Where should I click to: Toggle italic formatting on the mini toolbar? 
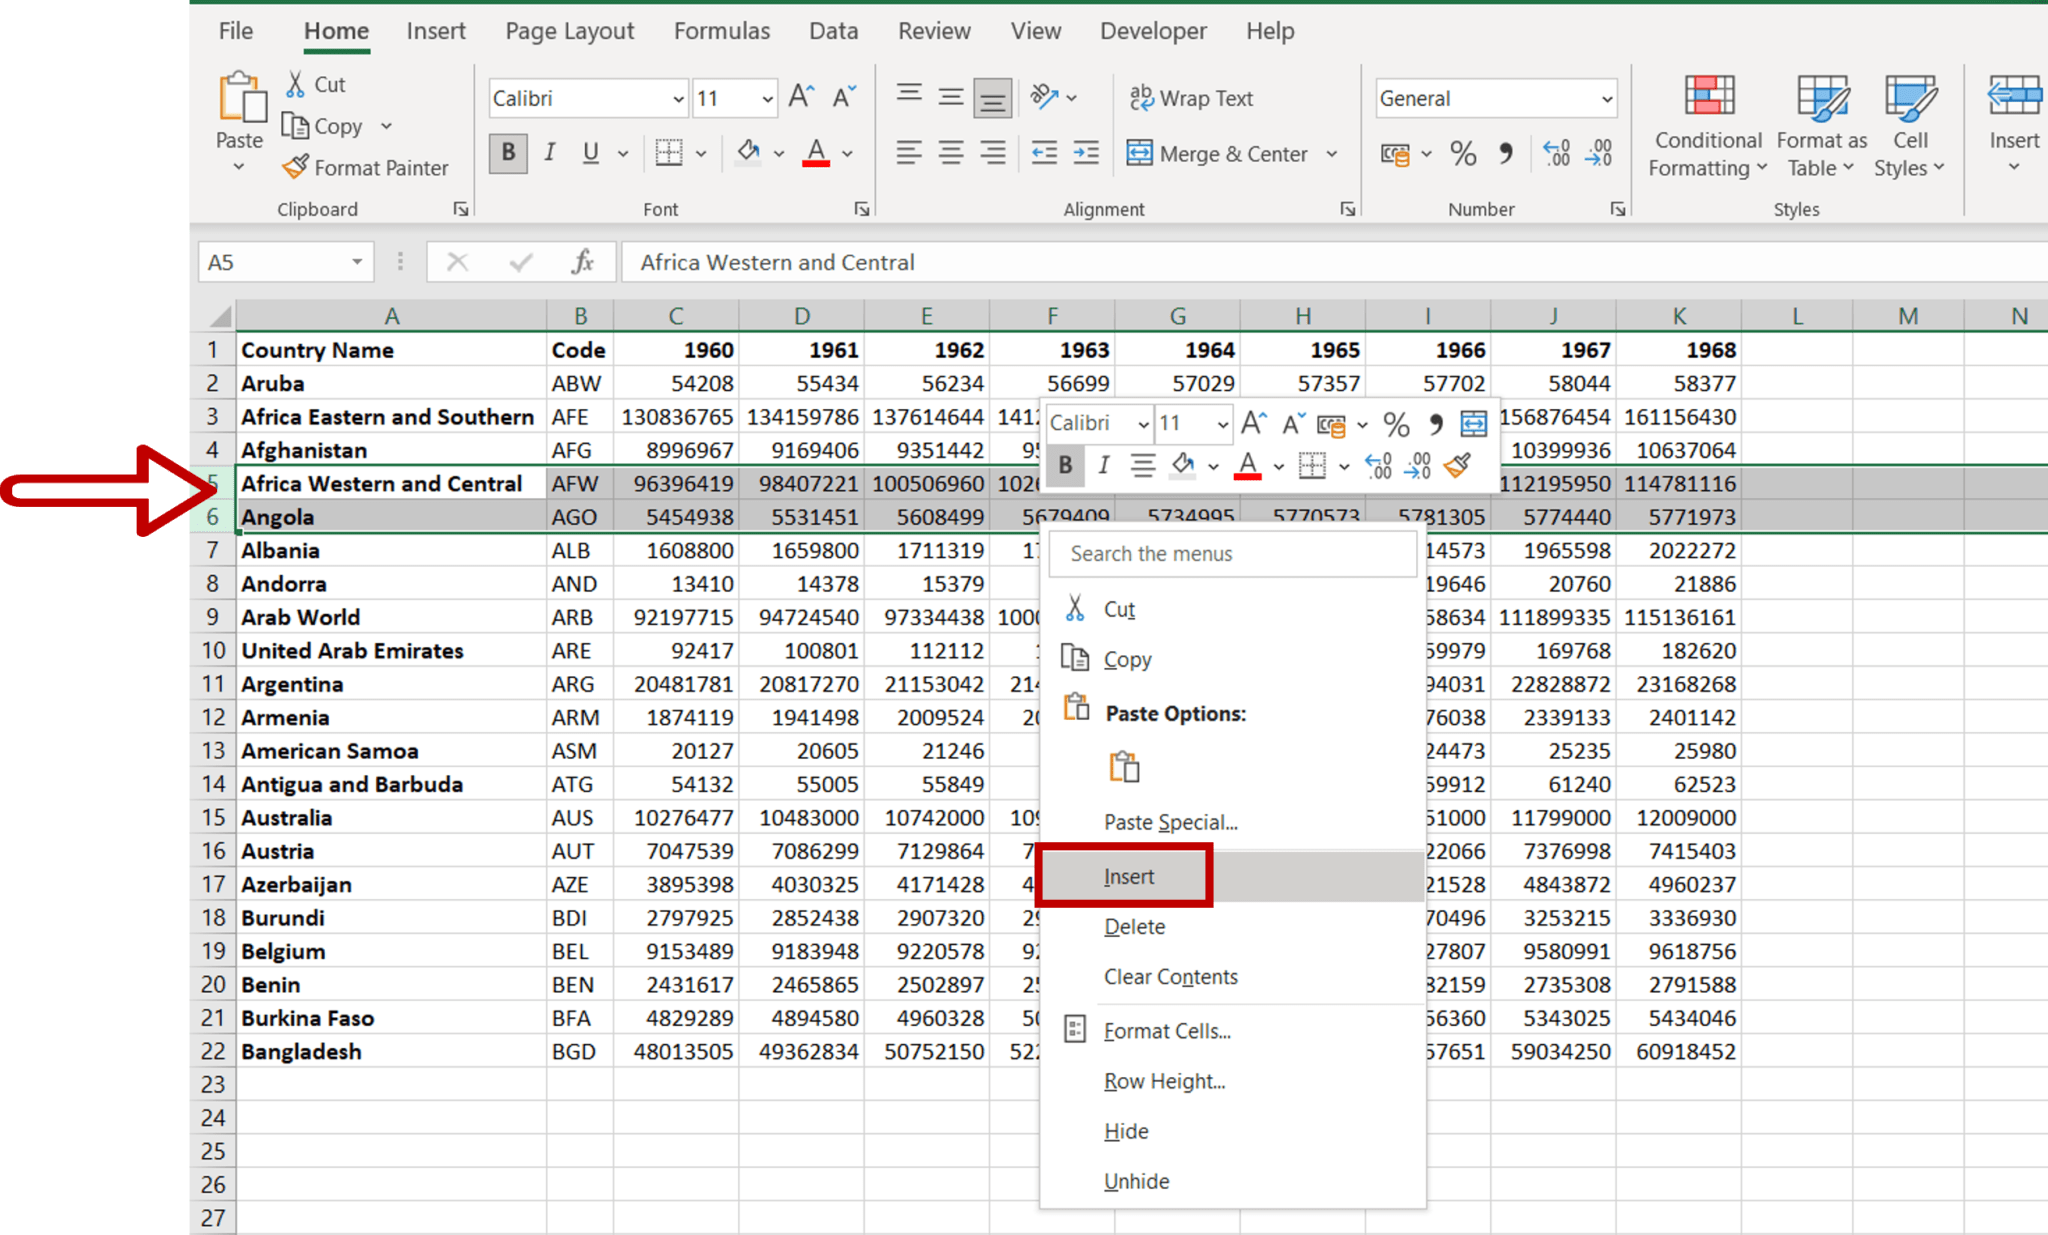1103,465
